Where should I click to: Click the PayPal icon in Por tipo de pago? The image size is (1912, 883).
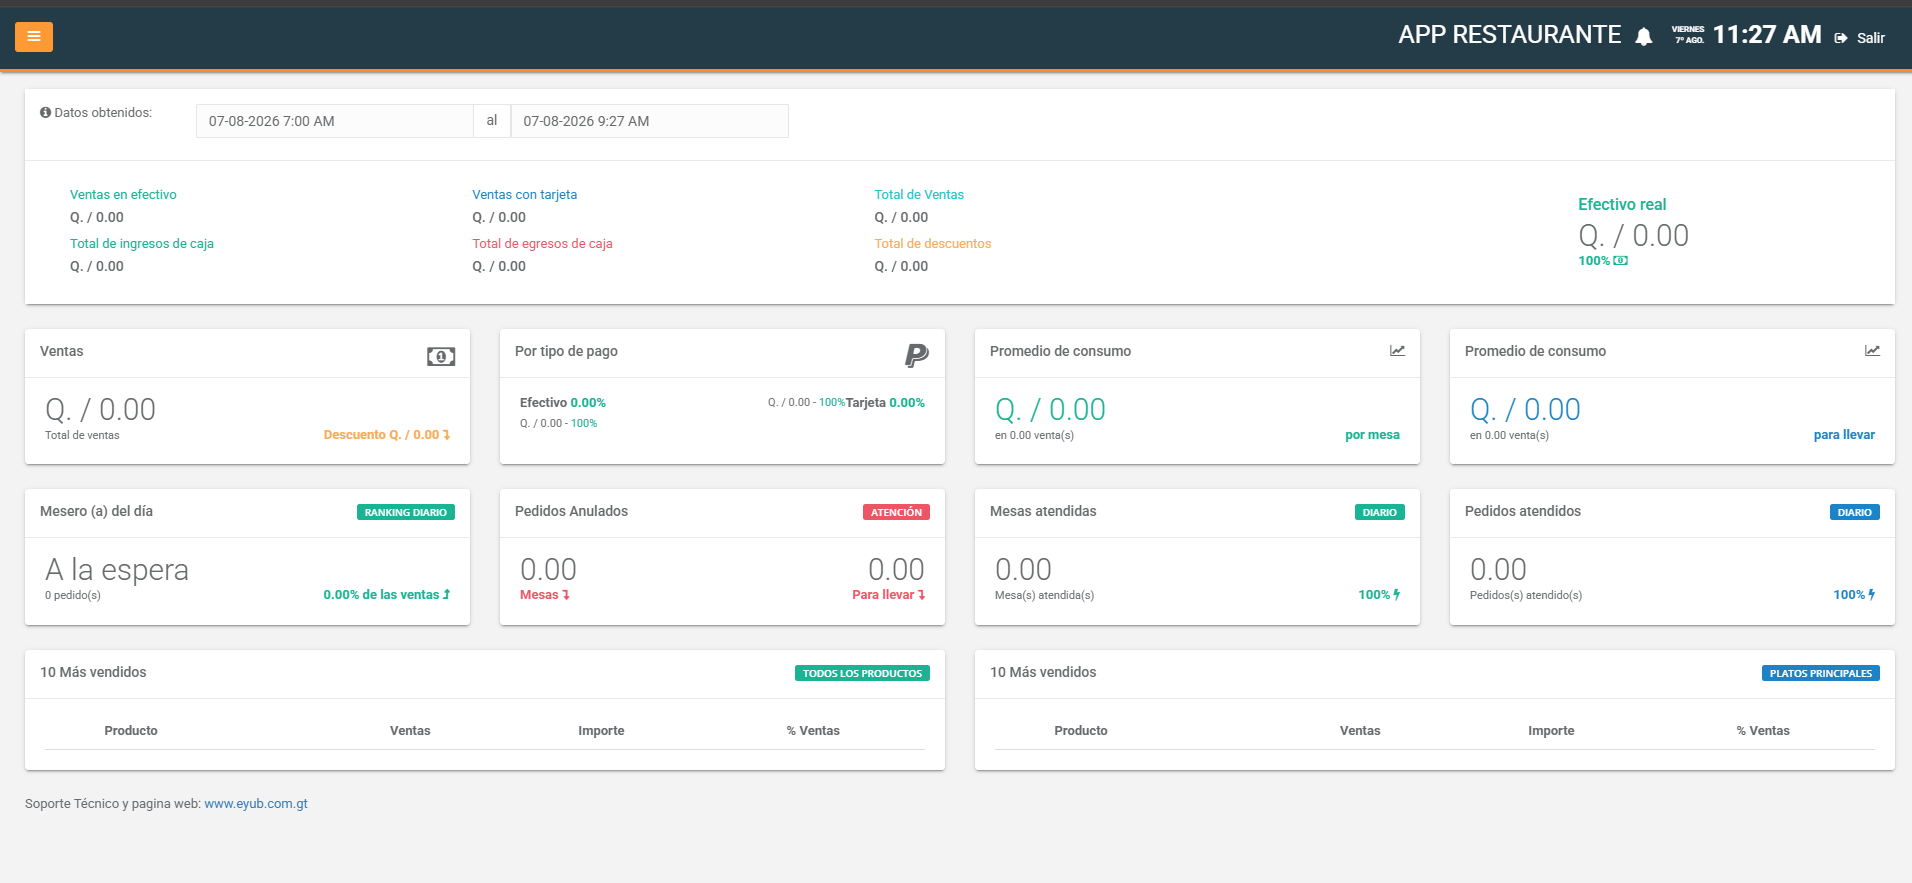[917, 355]
